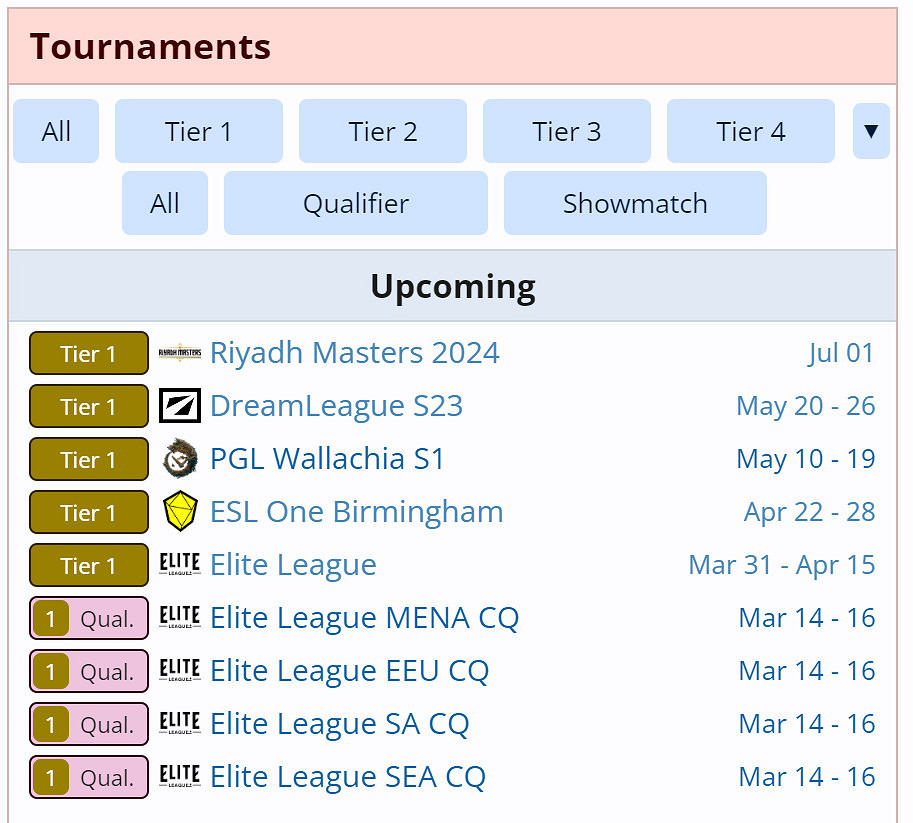Click the Tier 1 badge beside DreamLeague S23
The height and width of the screenshot is (823, 913).
pos(89,406)
